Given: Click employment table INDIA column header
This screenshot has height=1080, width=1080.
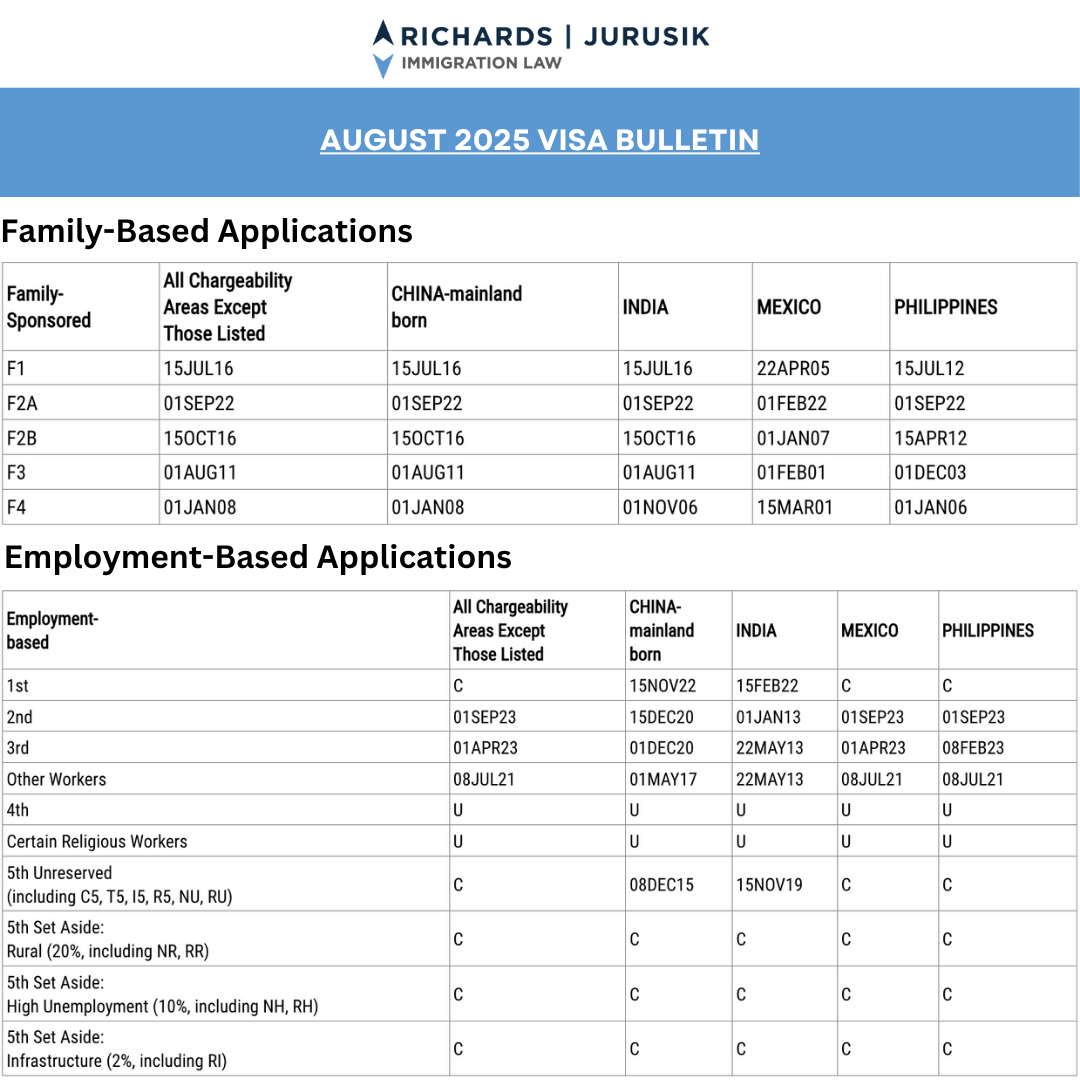Looking at the screenshot, I should point(756,630).
